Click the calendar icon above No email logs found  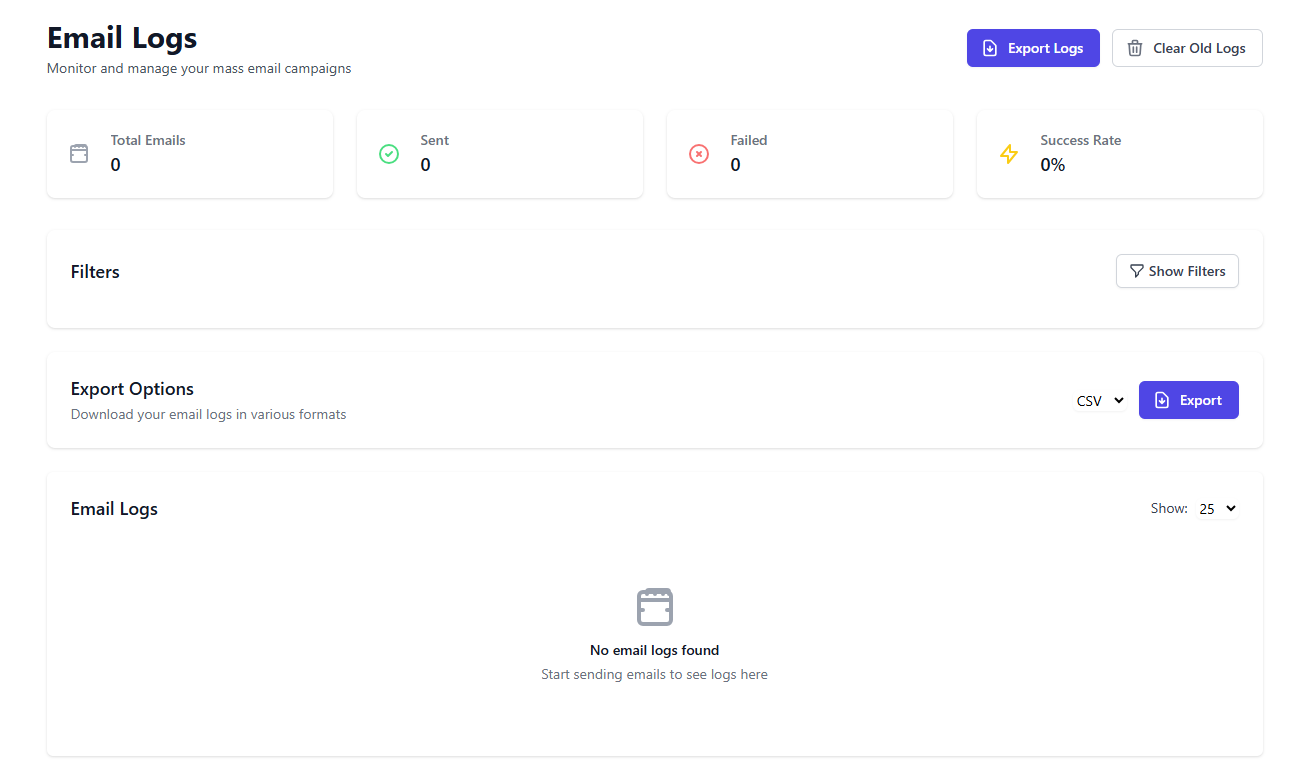[654, 606]
